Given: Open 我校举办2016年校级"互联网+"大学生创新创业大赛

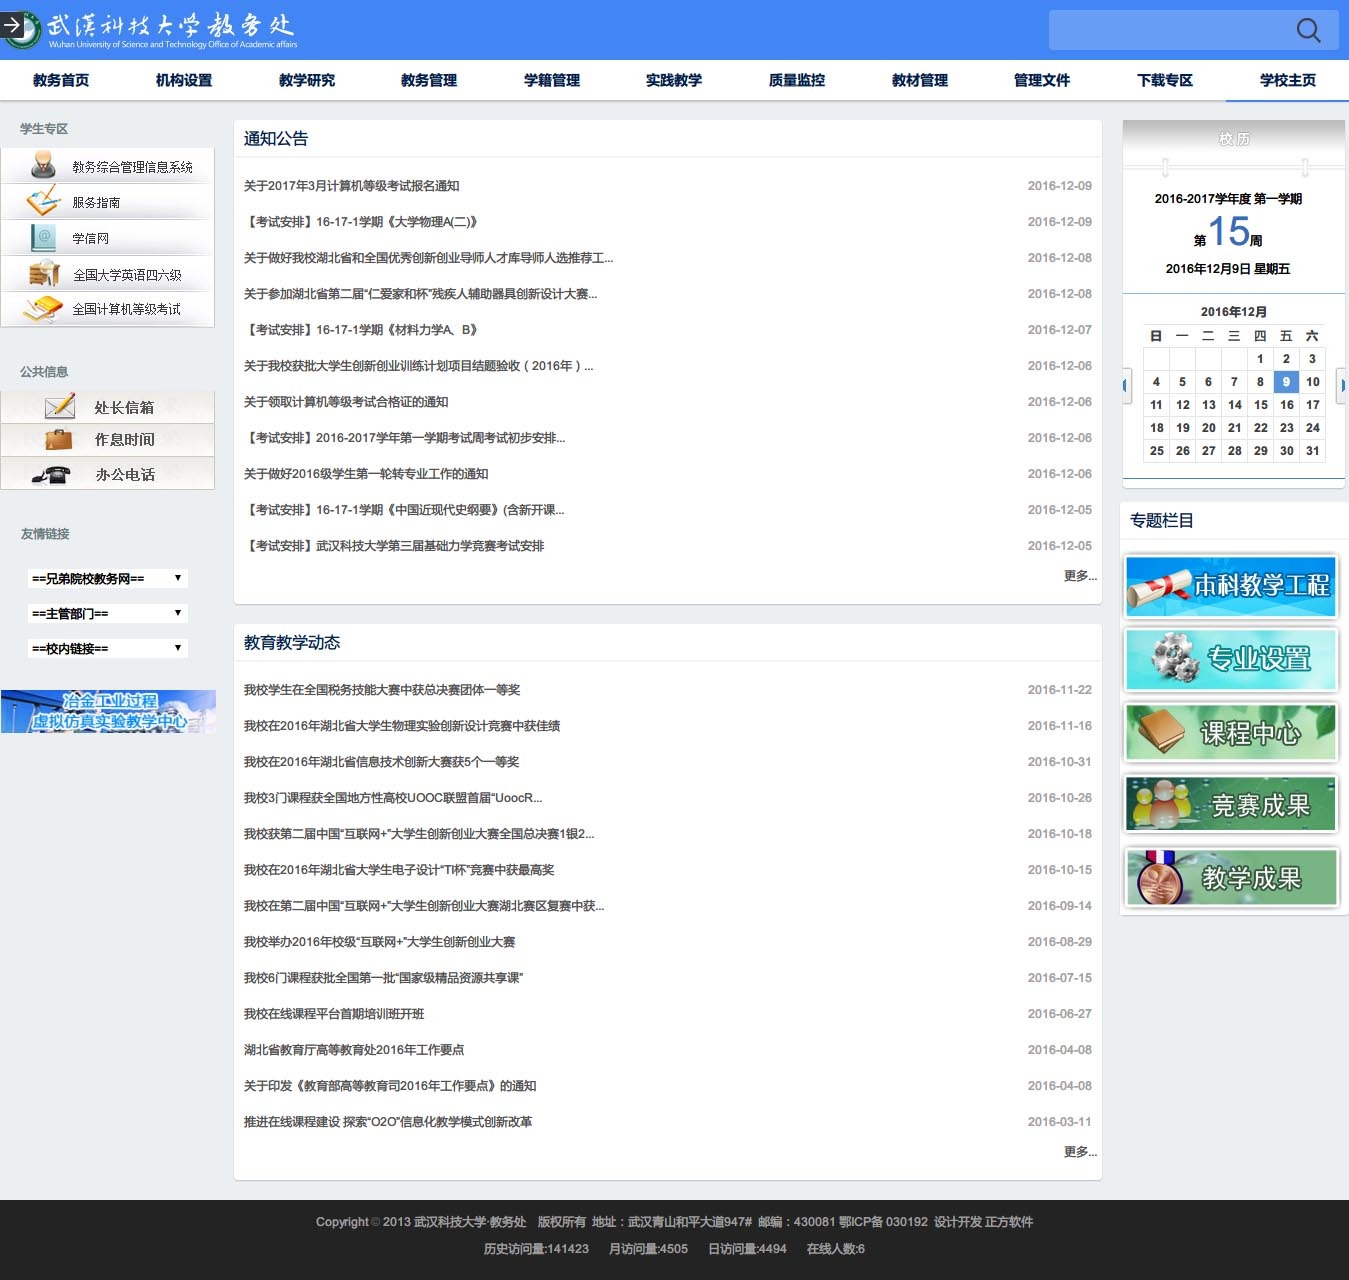Looking at the screenshot, I should [x=380, y=942].
